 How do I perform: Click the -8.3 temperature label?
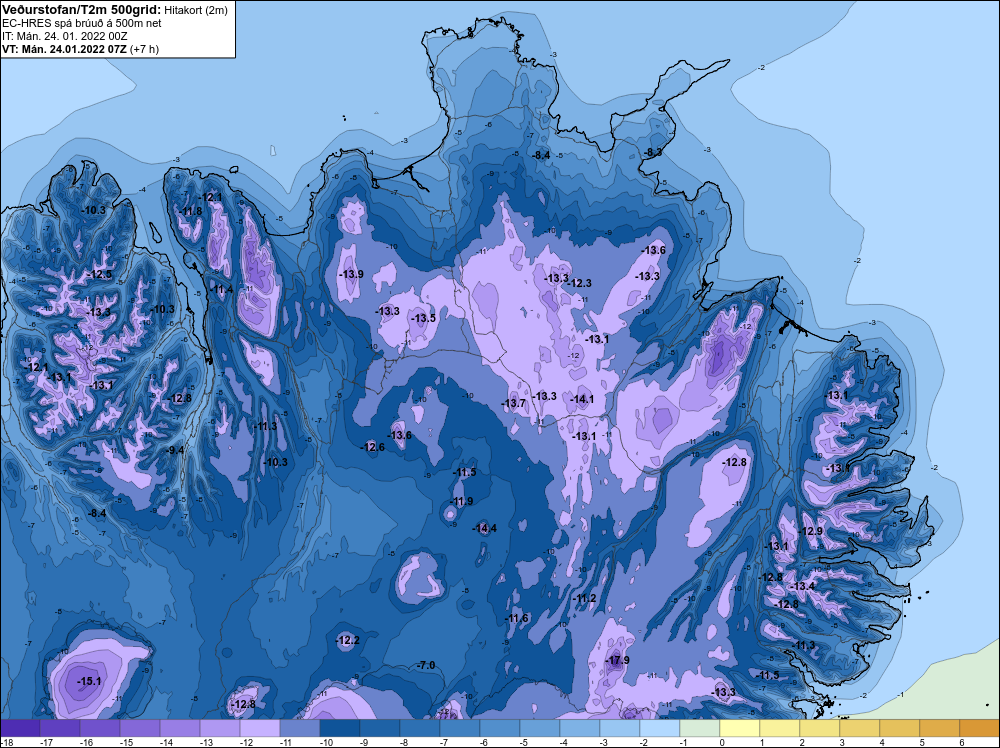654,152
